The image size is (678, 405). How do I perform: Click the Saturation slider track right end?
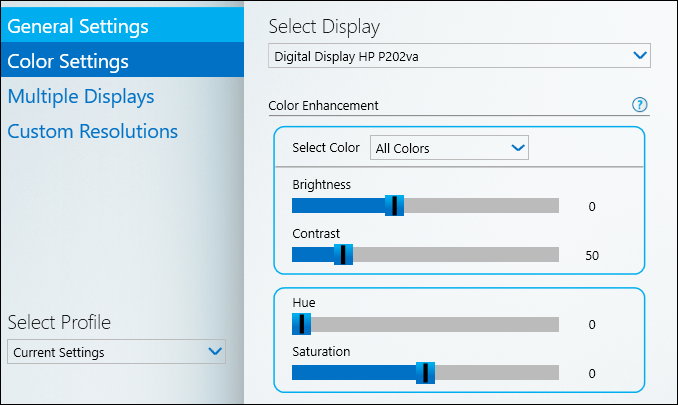553,373
